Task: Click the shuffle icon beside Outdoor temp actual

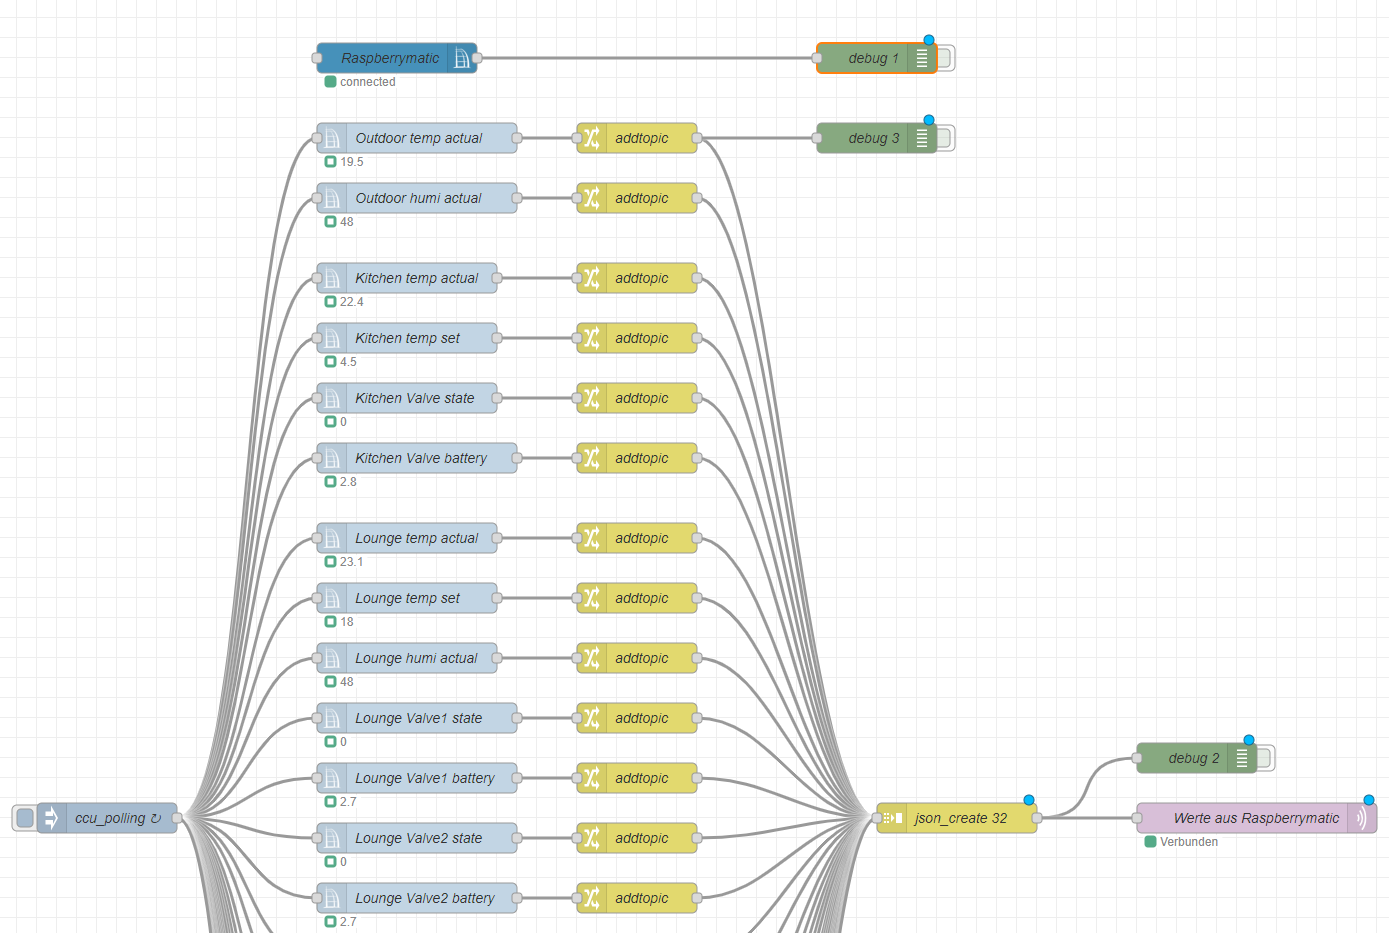Action: click(x=592, y=138)
